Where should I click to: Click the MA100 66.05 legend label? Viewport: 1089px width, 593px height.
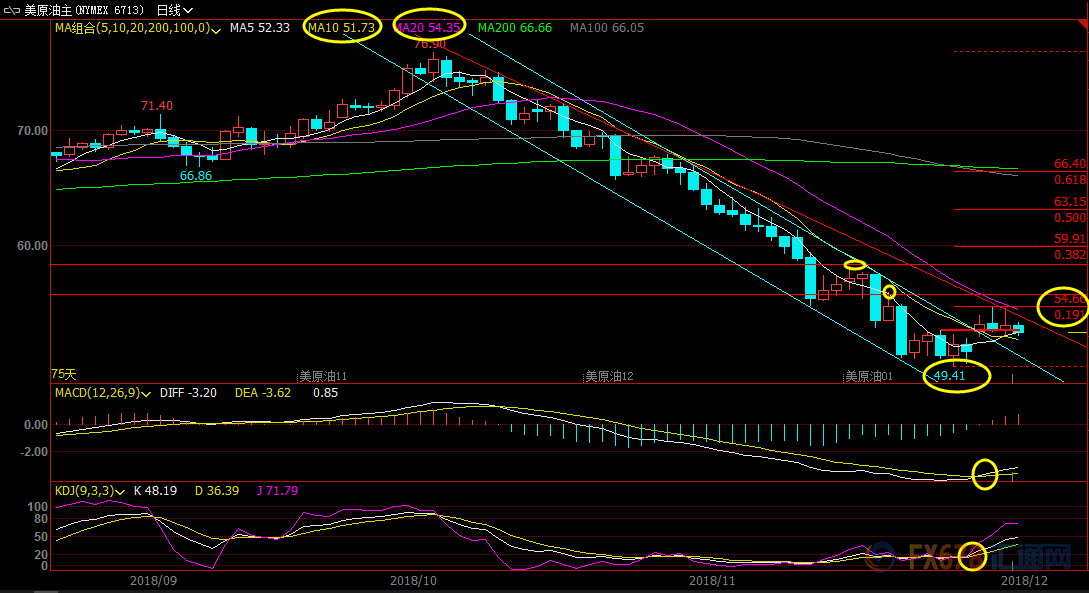[x=606, y=28]
